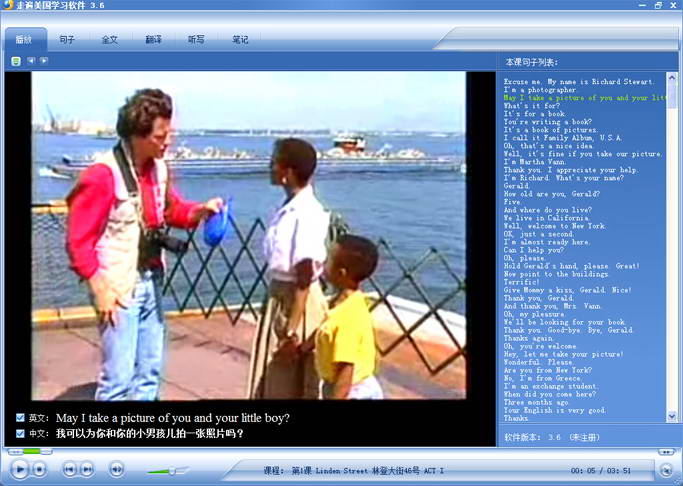Select sentence 'No, I'm from Greece.'

click(x=542, y=378)
